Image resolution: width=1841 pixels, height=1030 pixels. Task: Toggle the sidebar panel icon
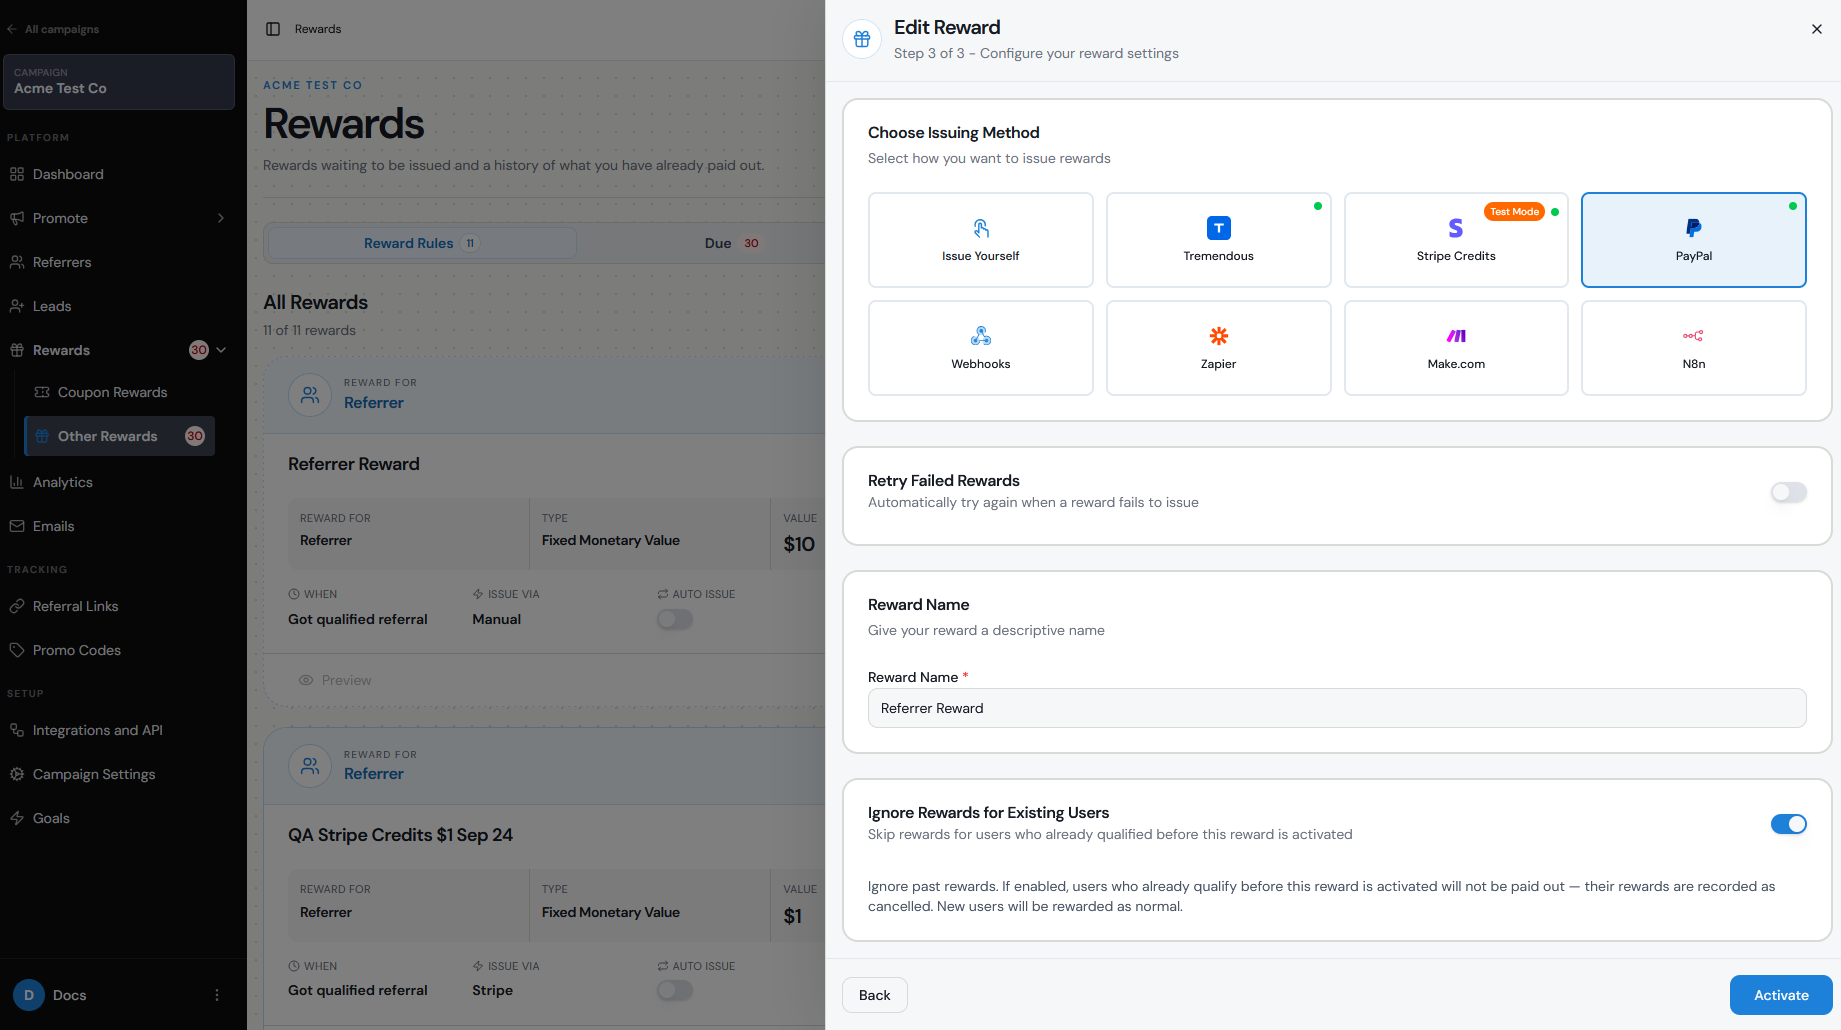pos(273,29)
